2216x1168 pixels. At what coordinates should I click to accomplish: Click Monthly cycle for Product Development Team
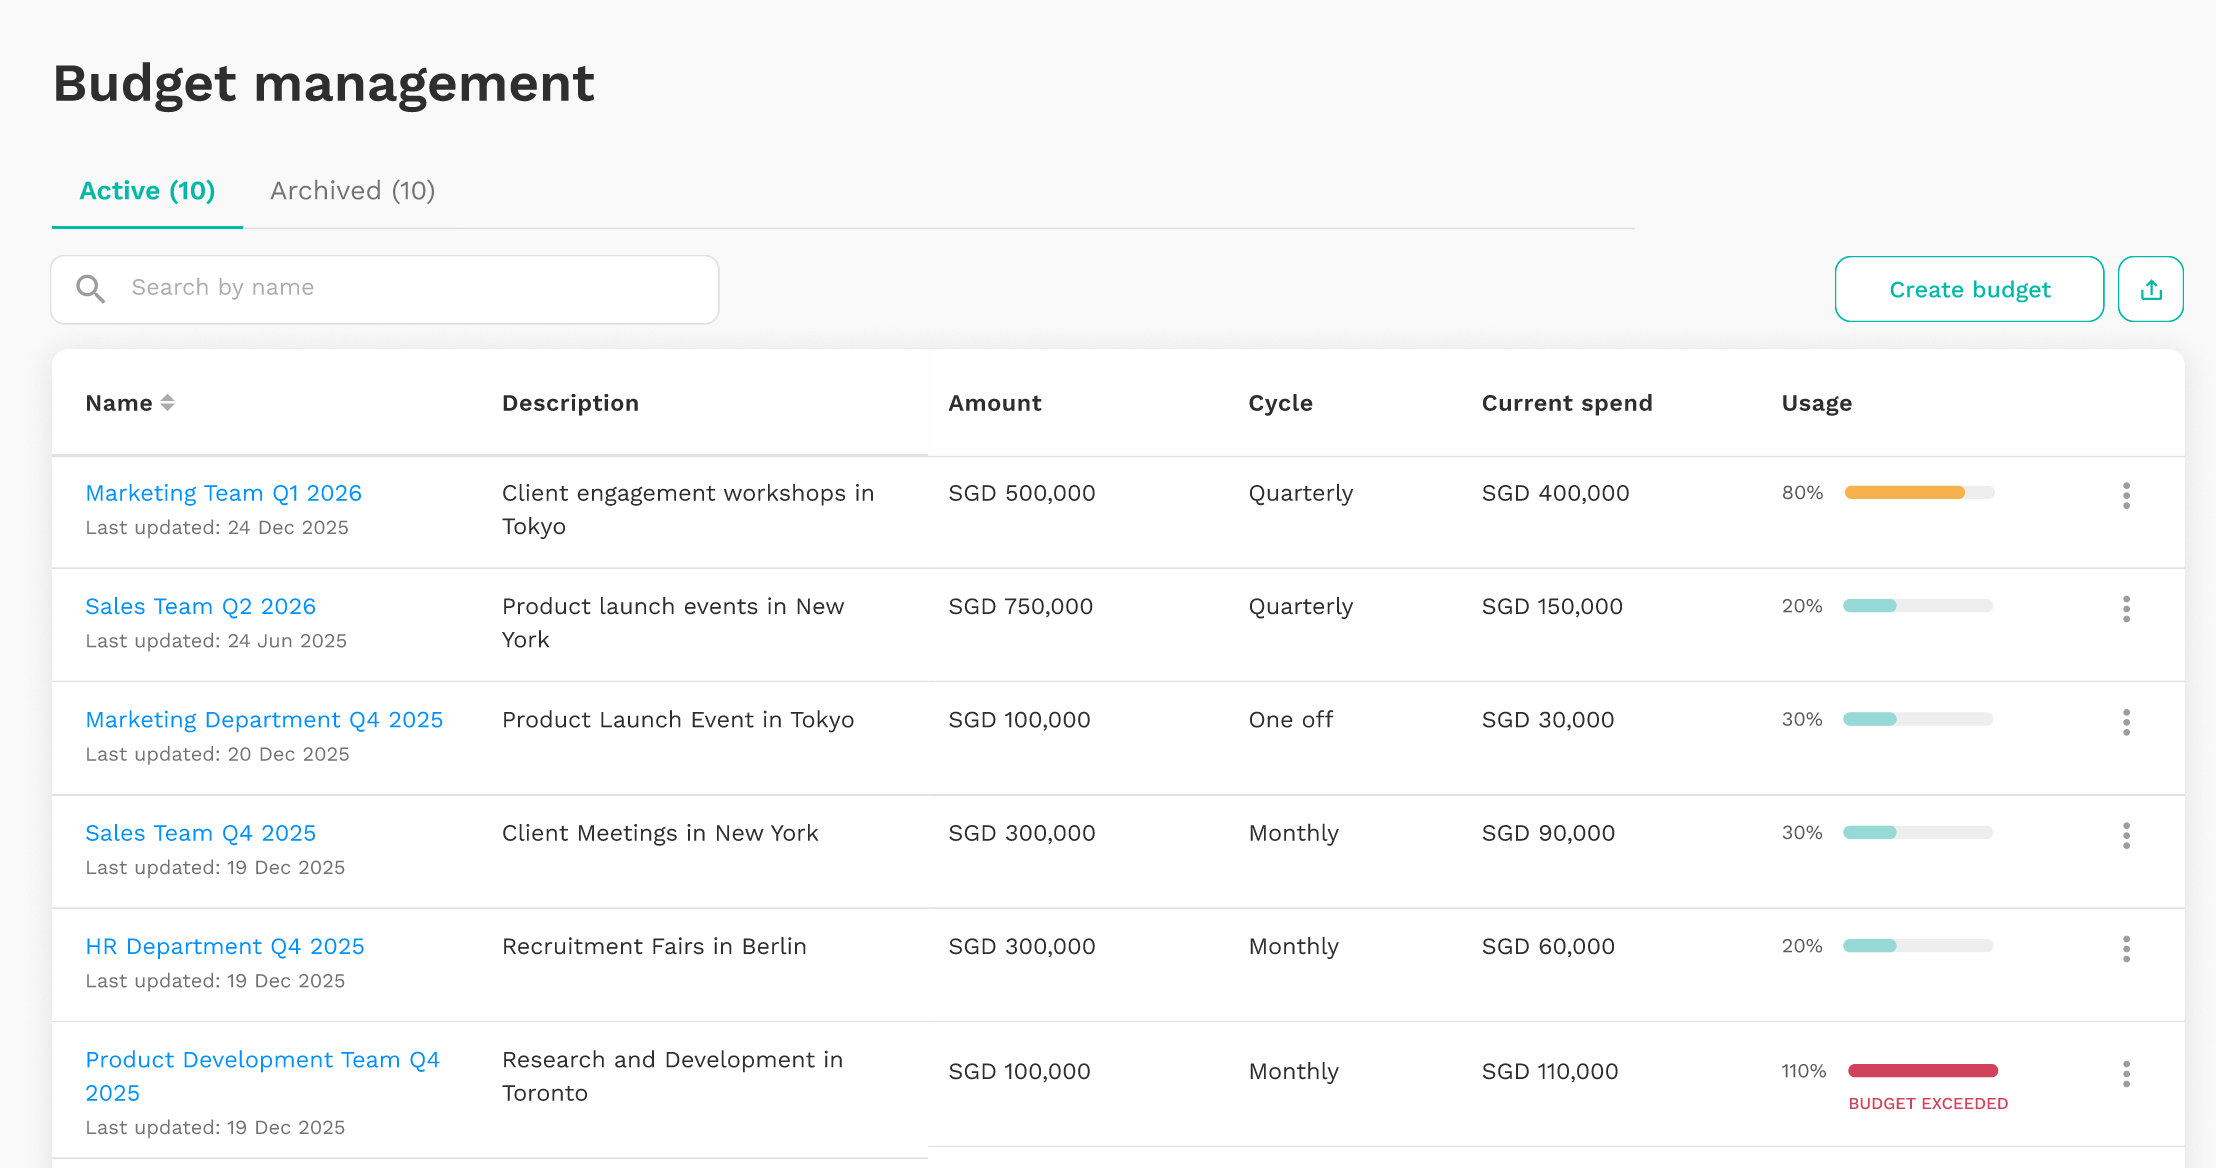pyautogui.click(x=1294, y=1071)
